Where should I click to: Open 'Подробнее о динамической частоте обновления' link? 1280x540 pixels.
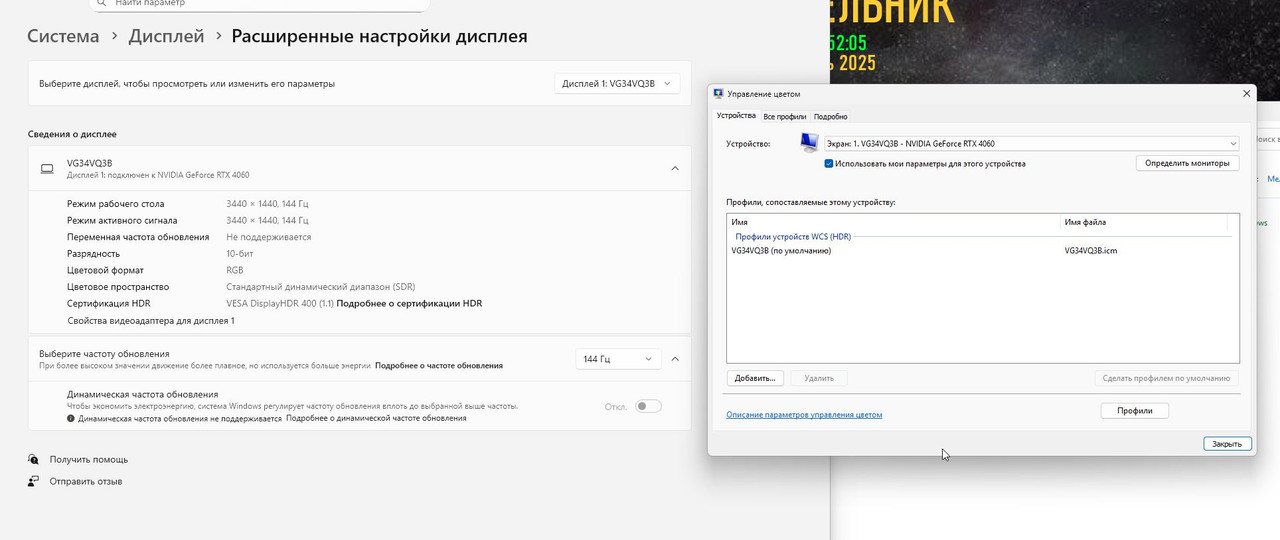376,418
